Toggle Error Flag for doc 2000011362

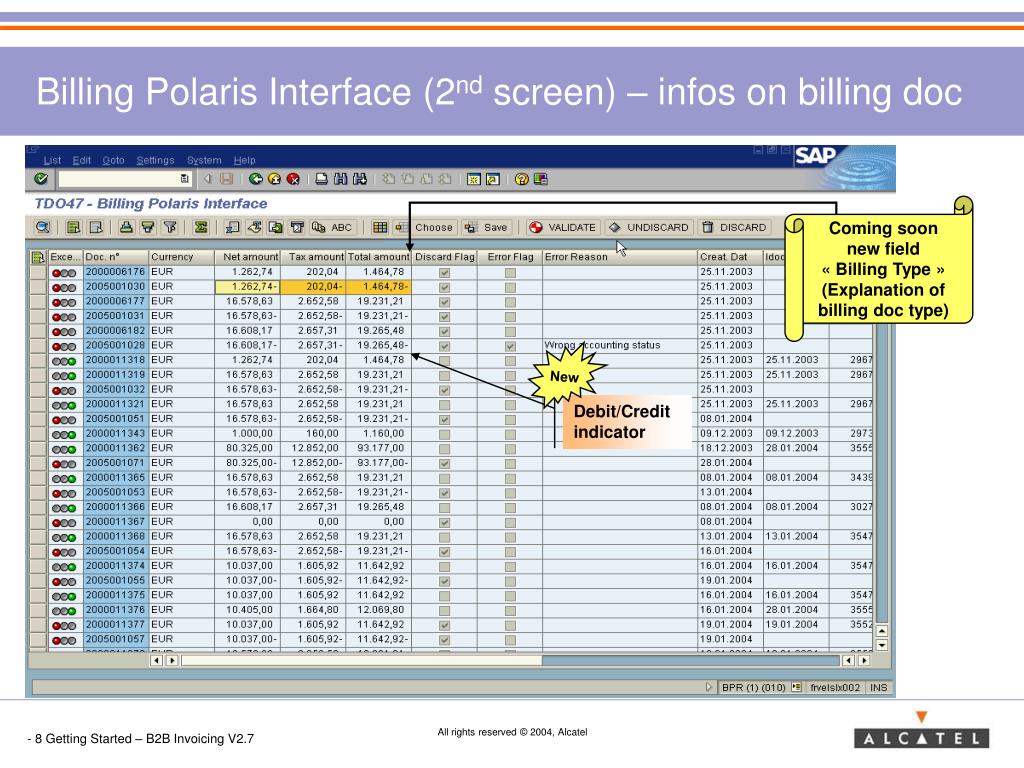pos(510,449)
